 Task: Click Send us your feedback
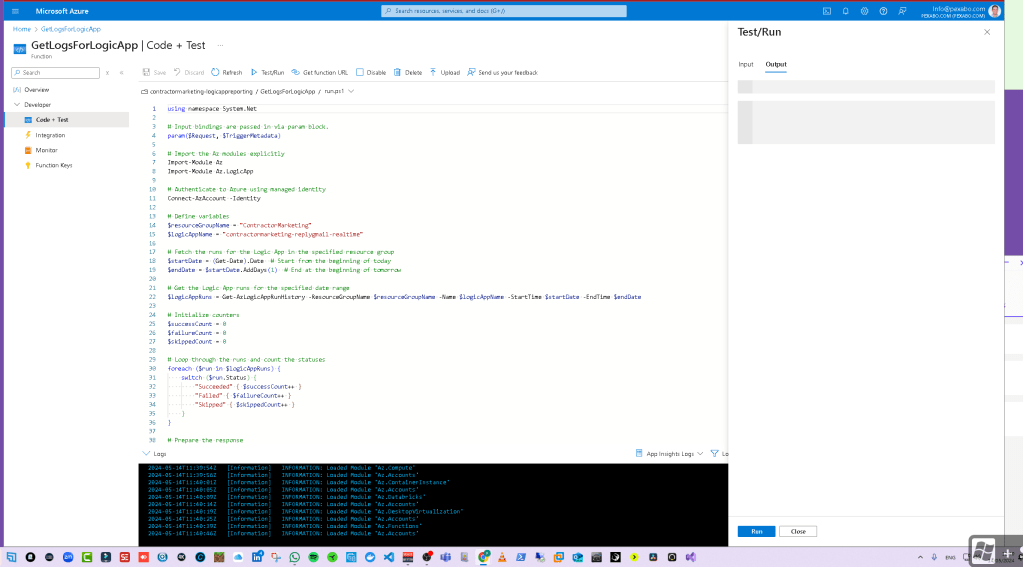(502, 72)
